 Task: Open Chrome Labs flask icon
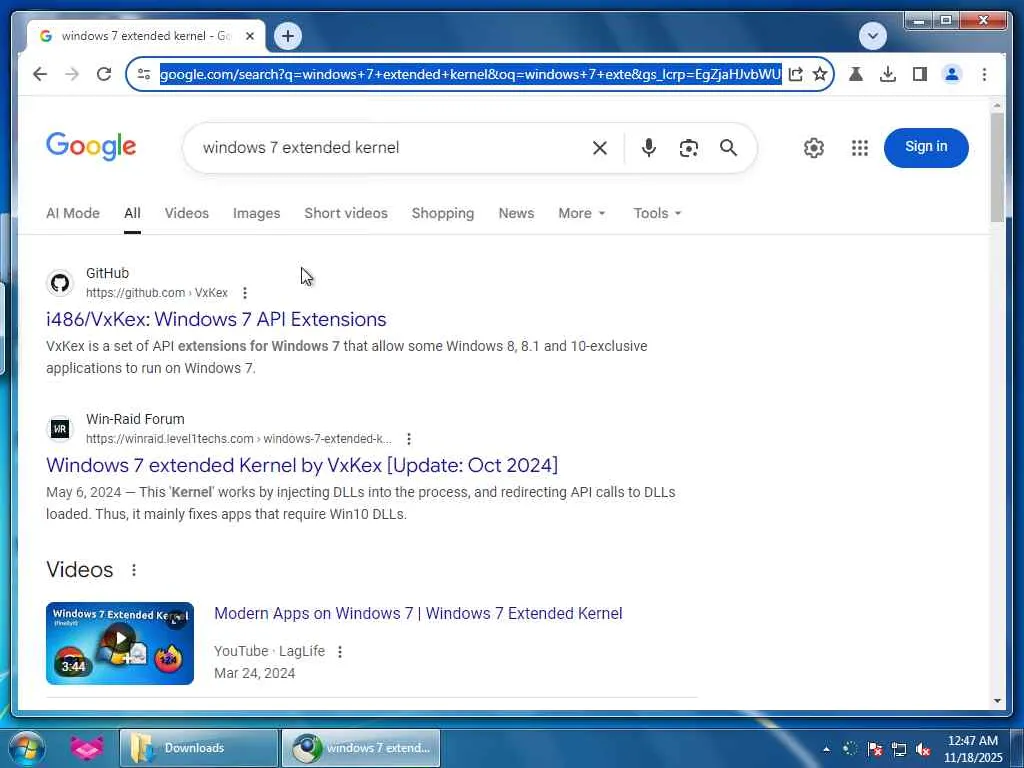[856, 74]
